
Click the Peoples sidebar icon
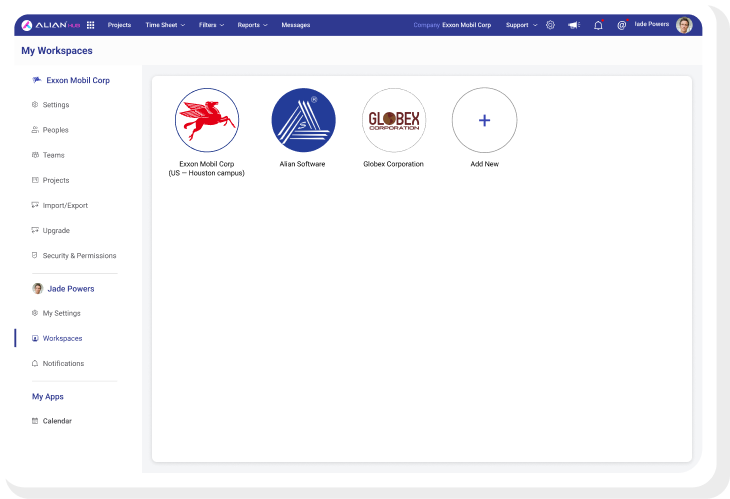(x=35, y=130)
